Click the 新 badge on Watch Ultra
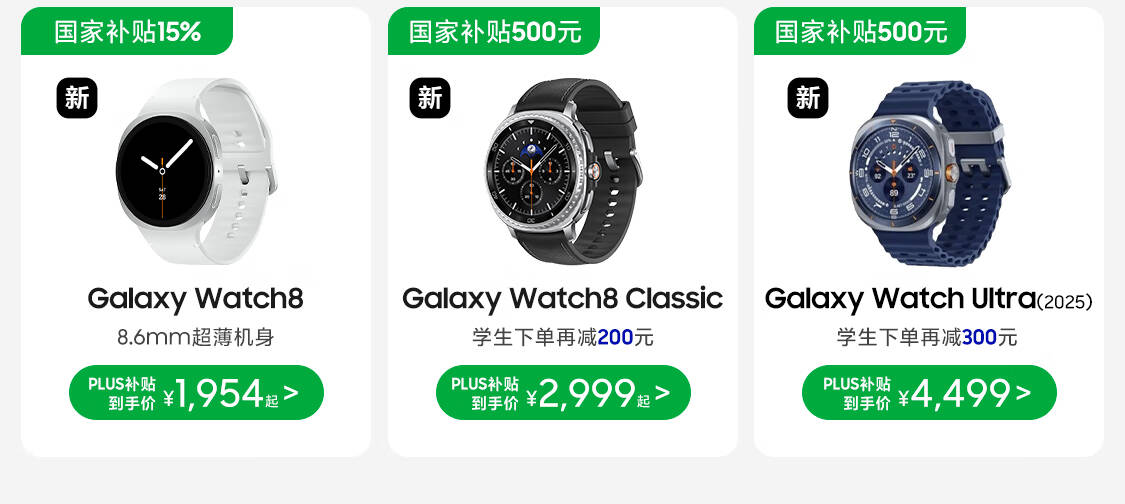Viewport: 1125px width, 504px height. tap(808, 98)
